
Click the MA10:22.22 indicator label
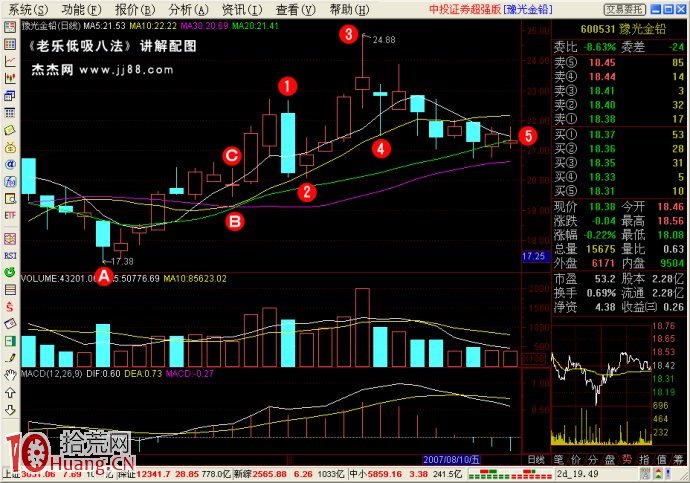point(153,26)
